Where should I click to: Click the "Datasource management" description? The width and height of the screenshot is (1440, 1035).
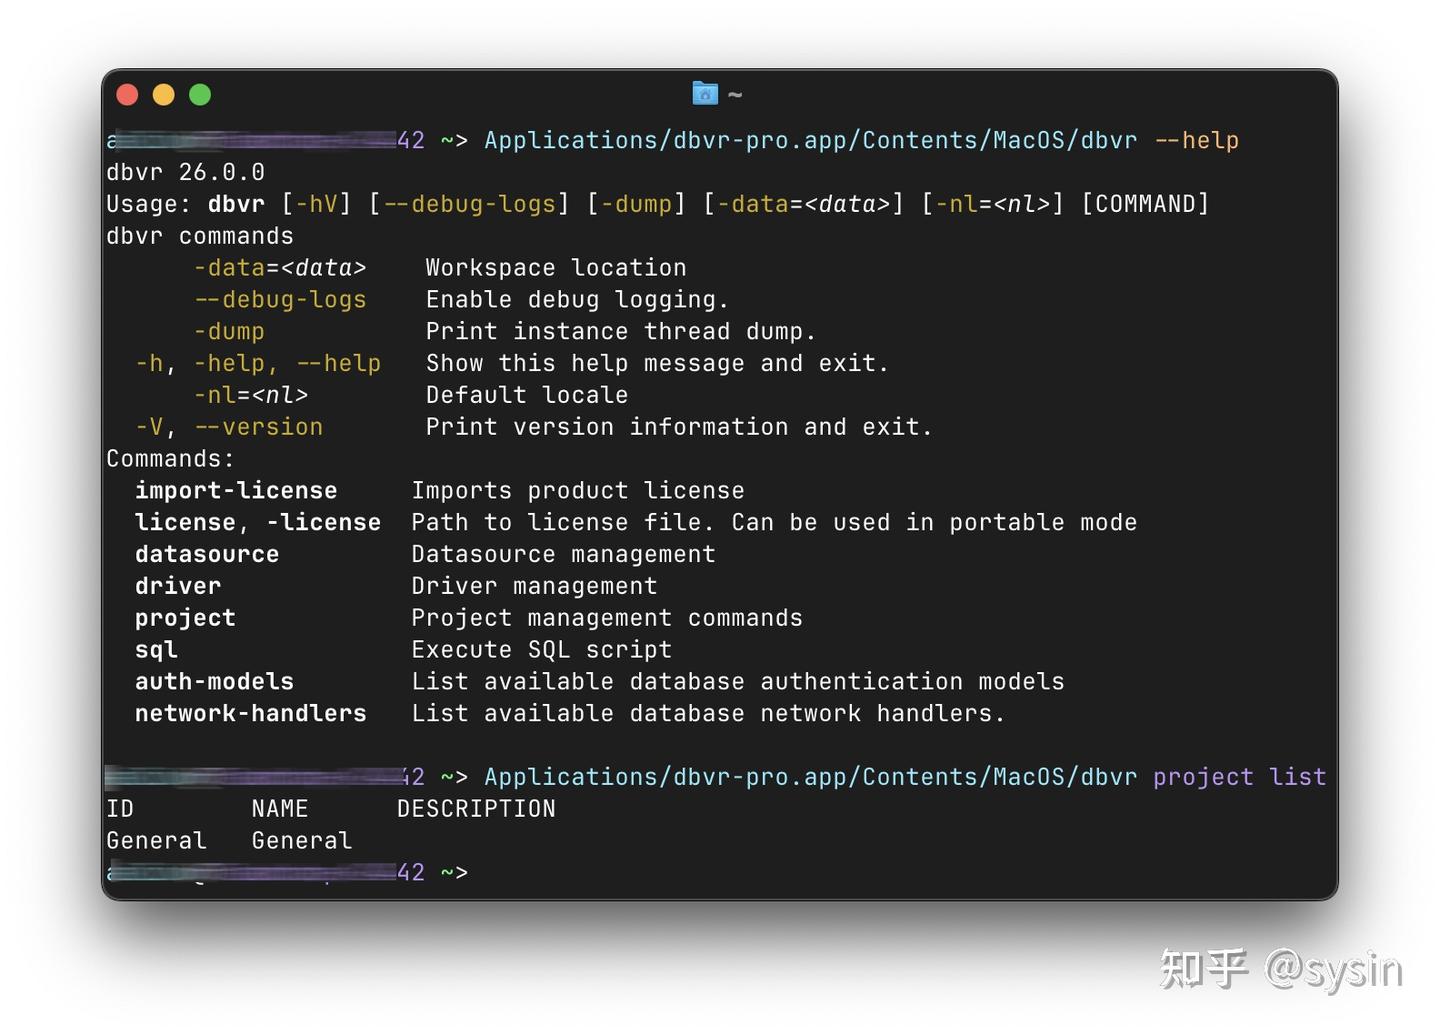coord(564,554)
